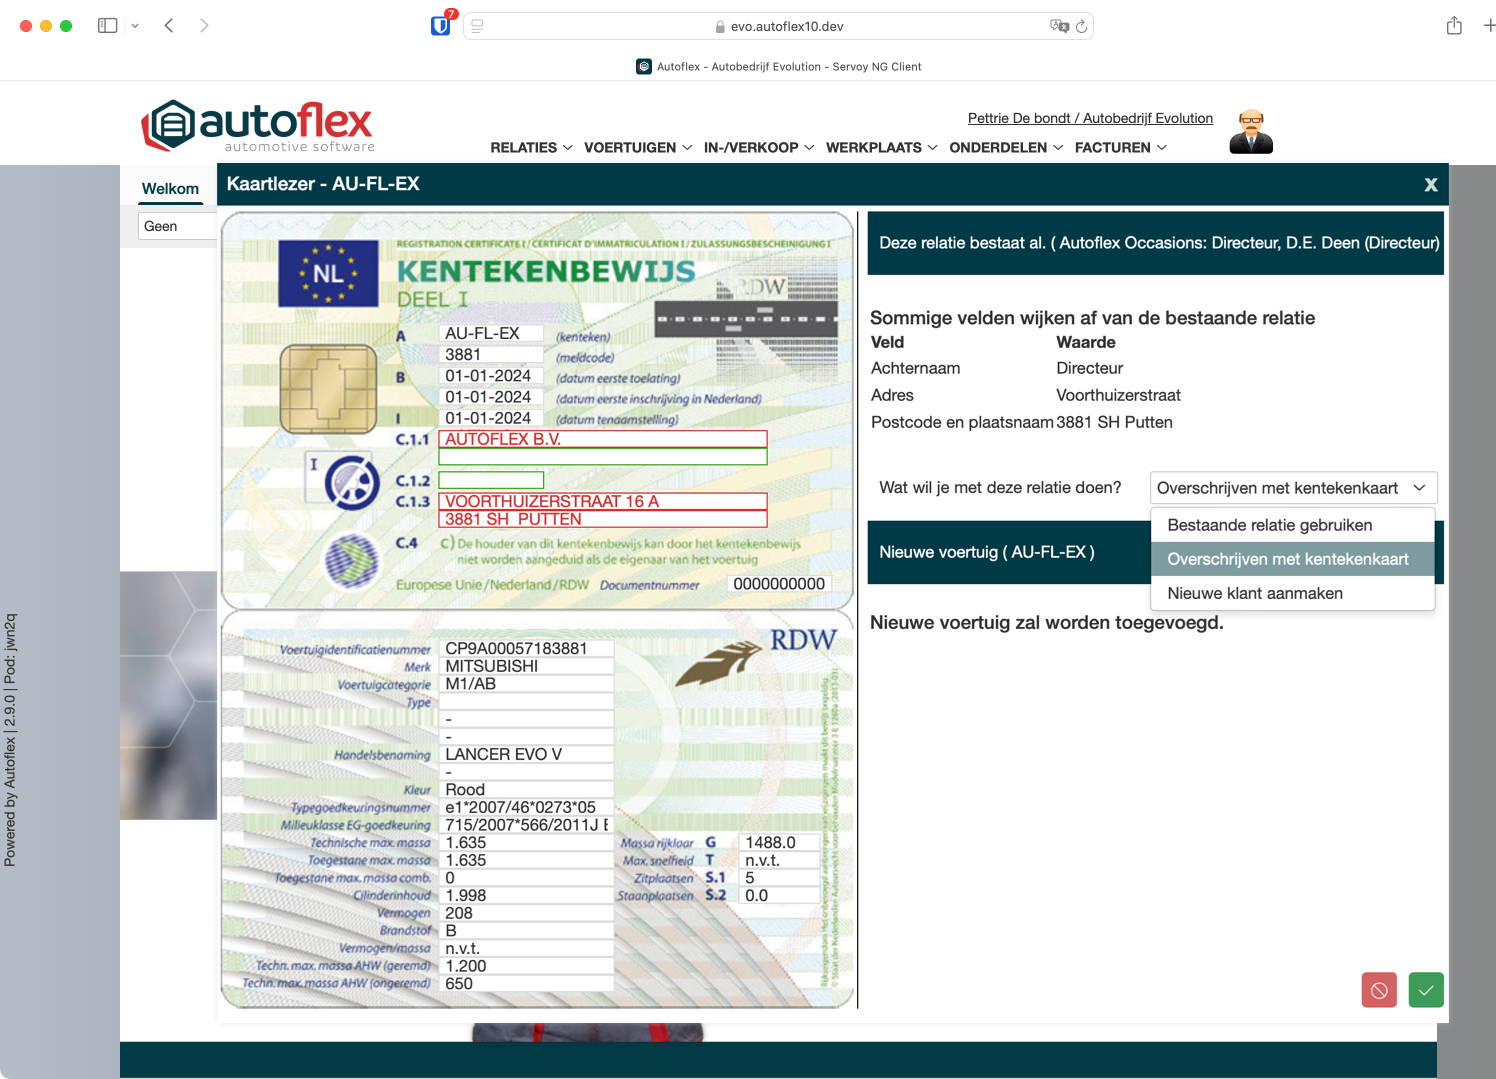Click the green confirm checkmark button
Viewport: 1496px width, 1079px height.
point(1425,990)
